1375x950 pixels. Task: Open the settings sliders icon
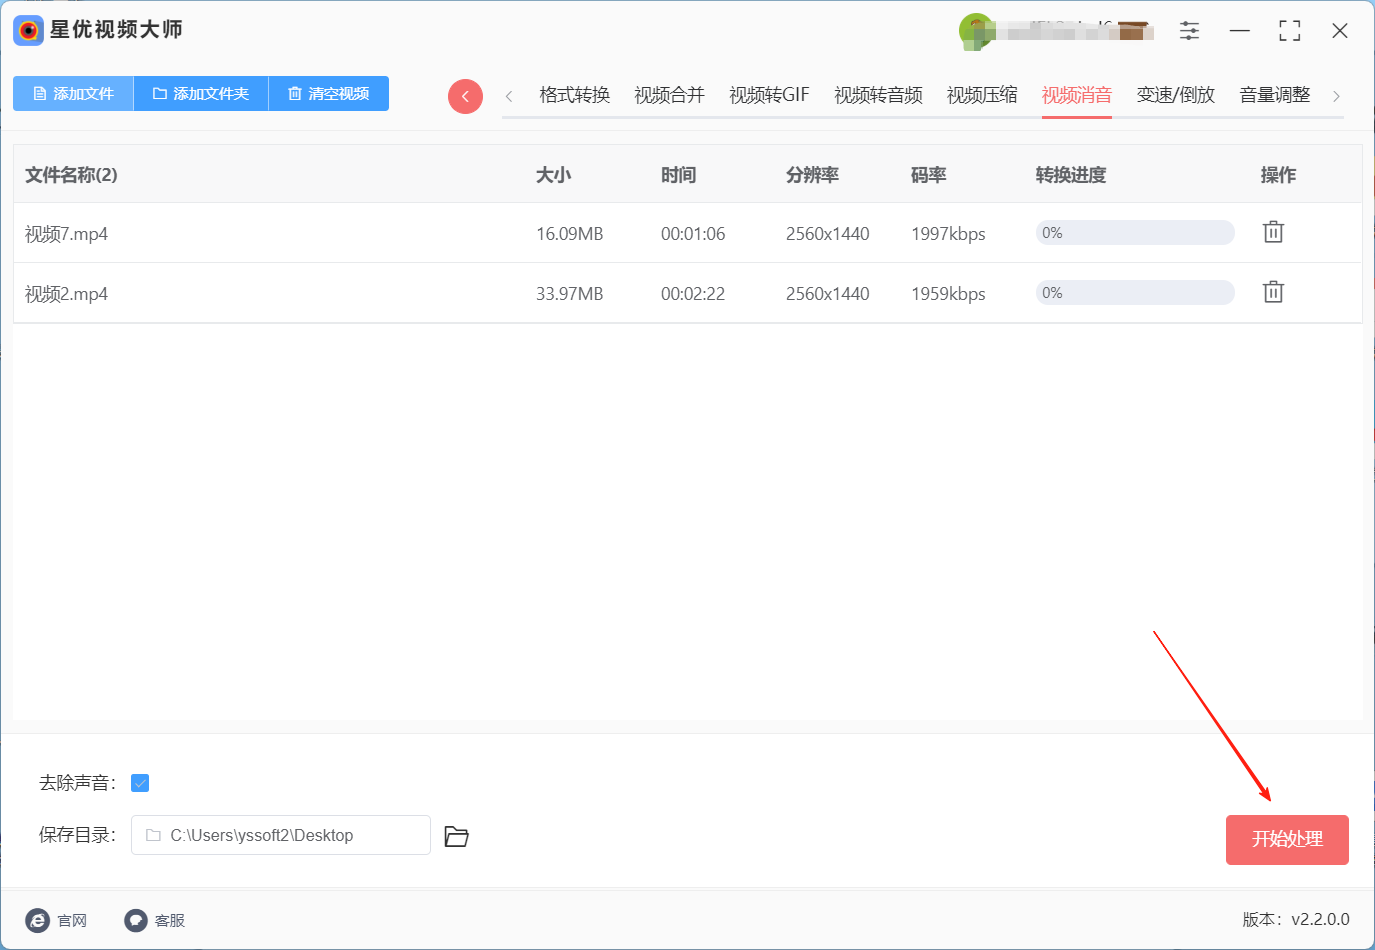pyautogui.click(x=1189, y=31)
